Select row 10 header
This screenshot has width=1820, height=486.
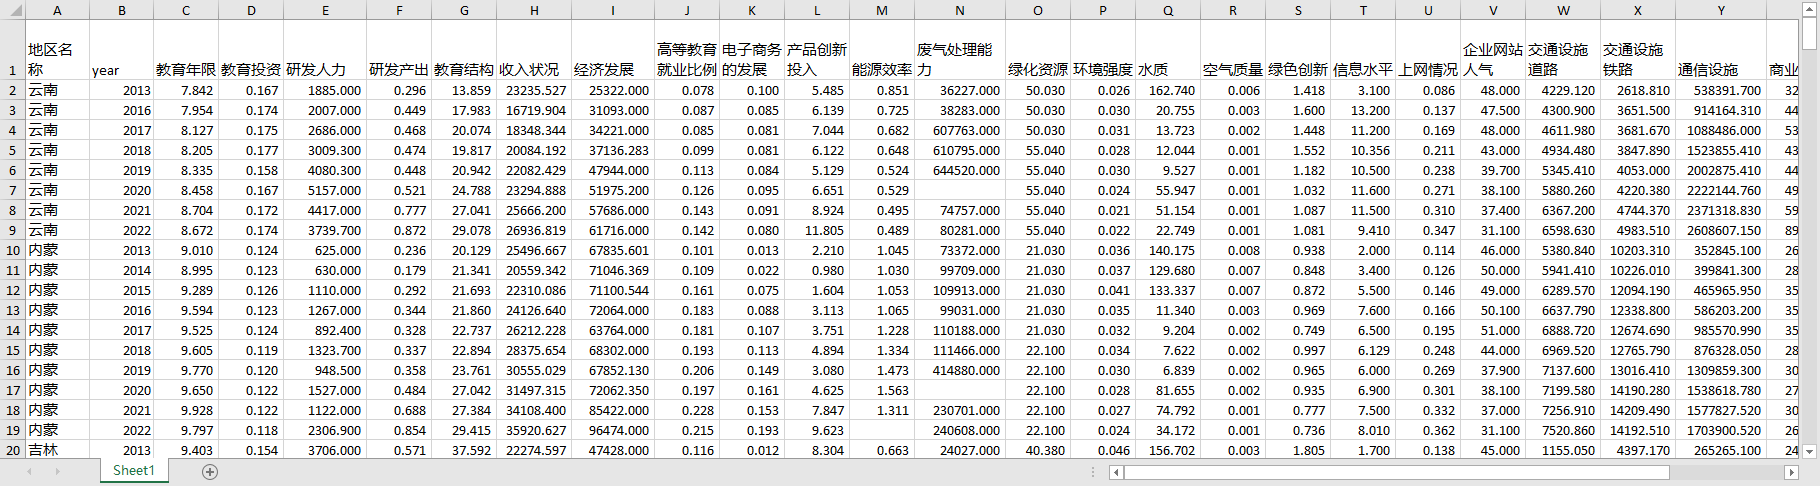tap(12, 250)
